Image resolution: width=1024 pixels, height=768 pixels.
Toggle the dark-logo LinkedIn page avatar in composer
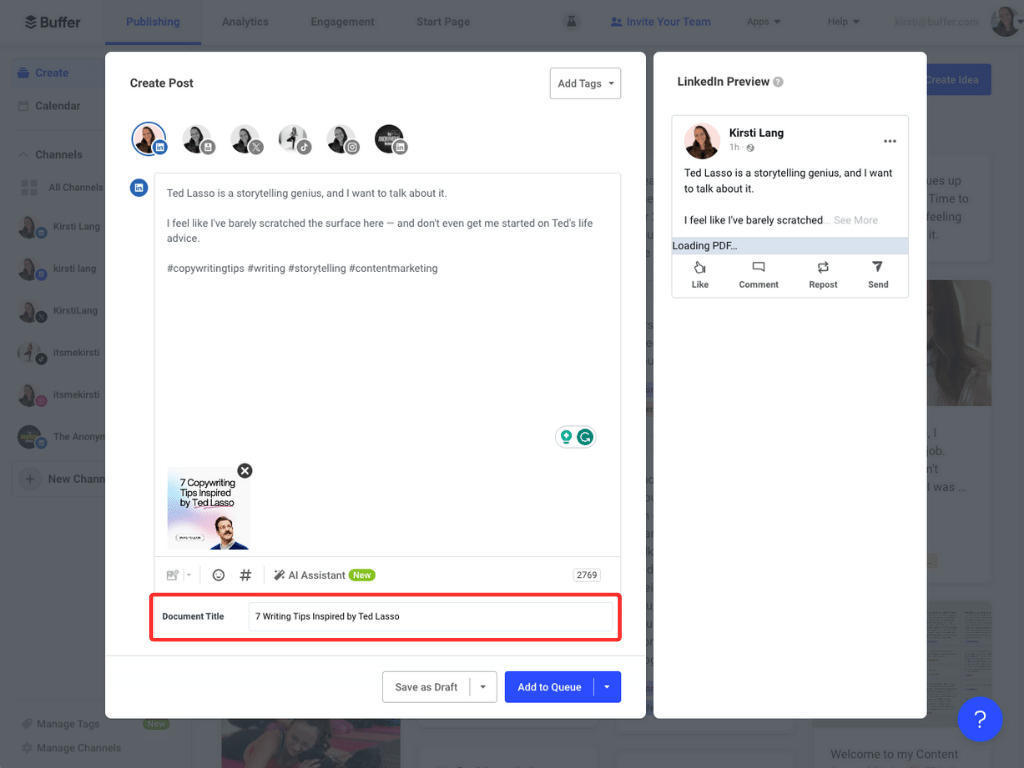pyautogui.click(x=391, y=139)
